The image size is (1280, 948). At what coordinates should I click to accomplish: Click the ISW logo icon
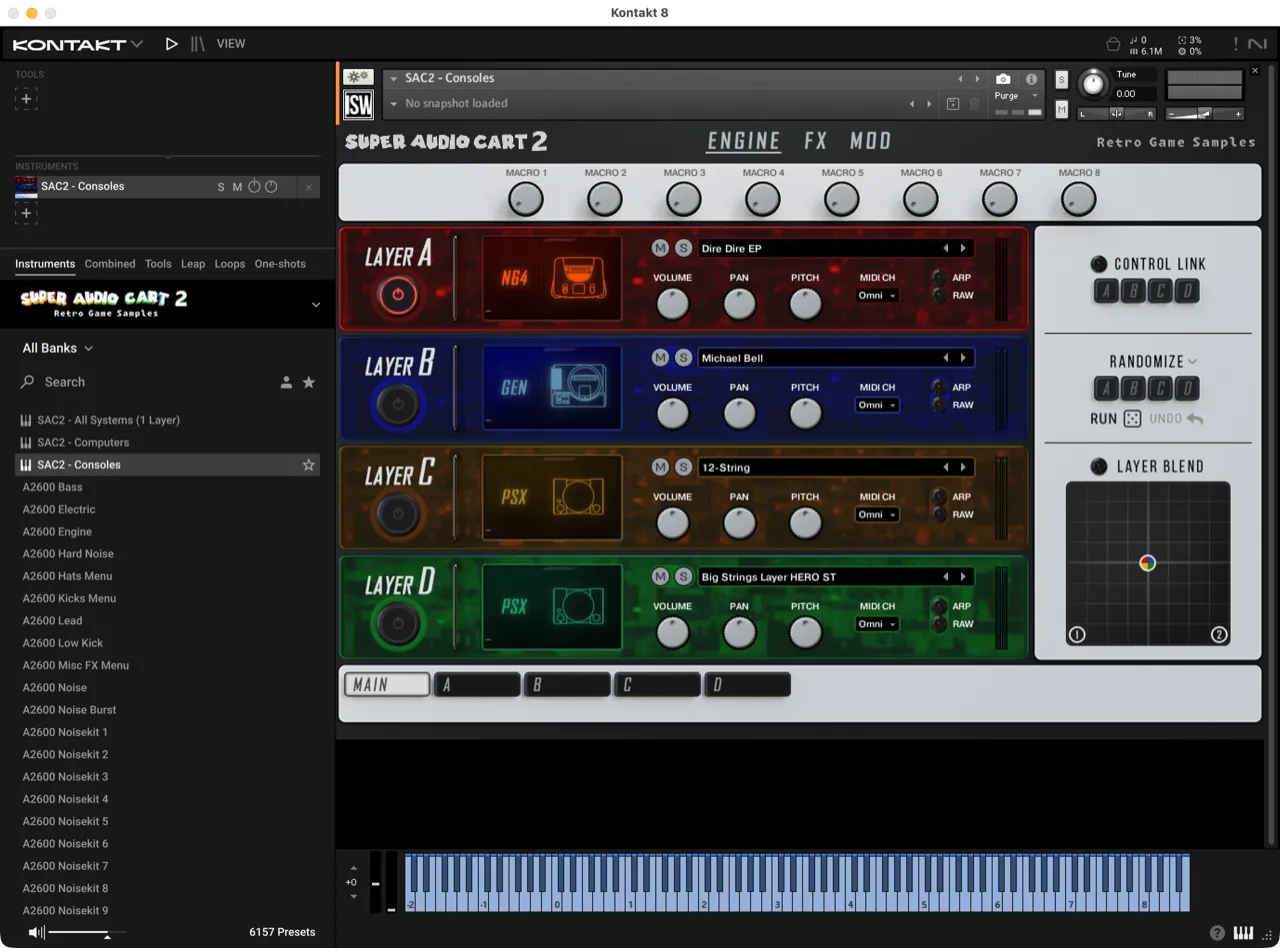(x=358, y=104)
